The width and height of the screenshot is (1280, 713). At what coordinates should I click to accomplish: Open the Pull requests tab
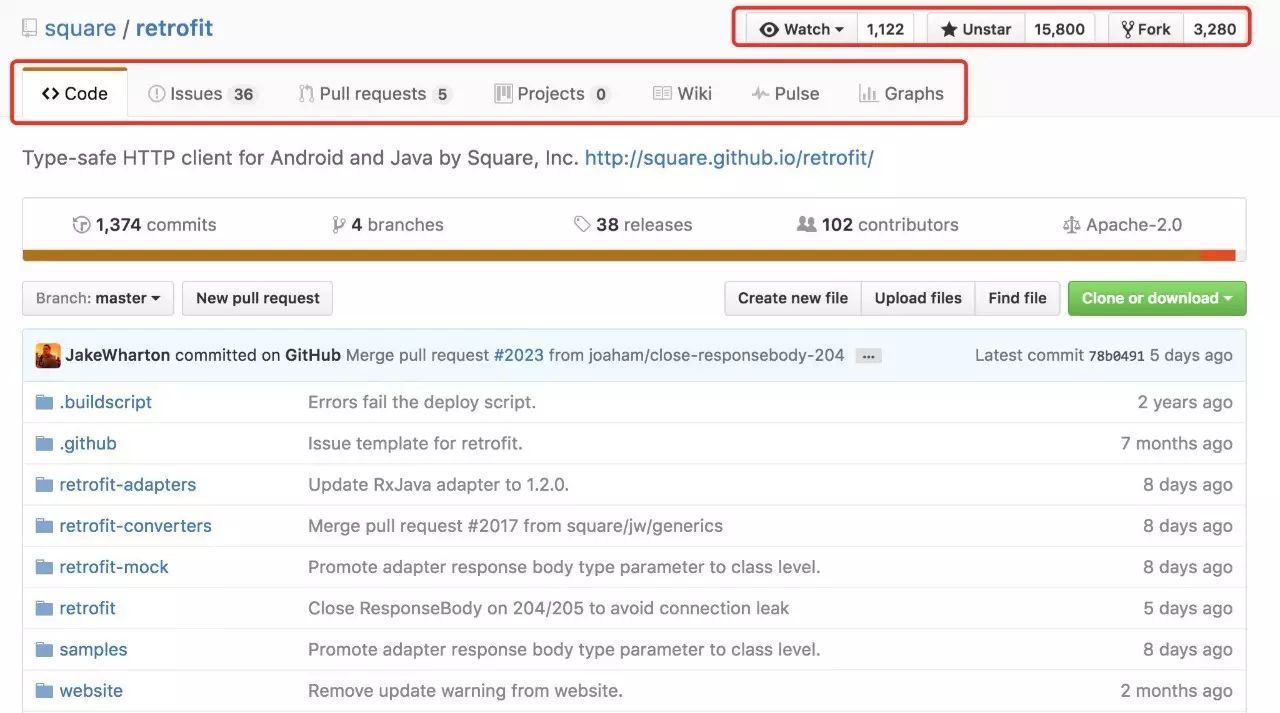375,94
